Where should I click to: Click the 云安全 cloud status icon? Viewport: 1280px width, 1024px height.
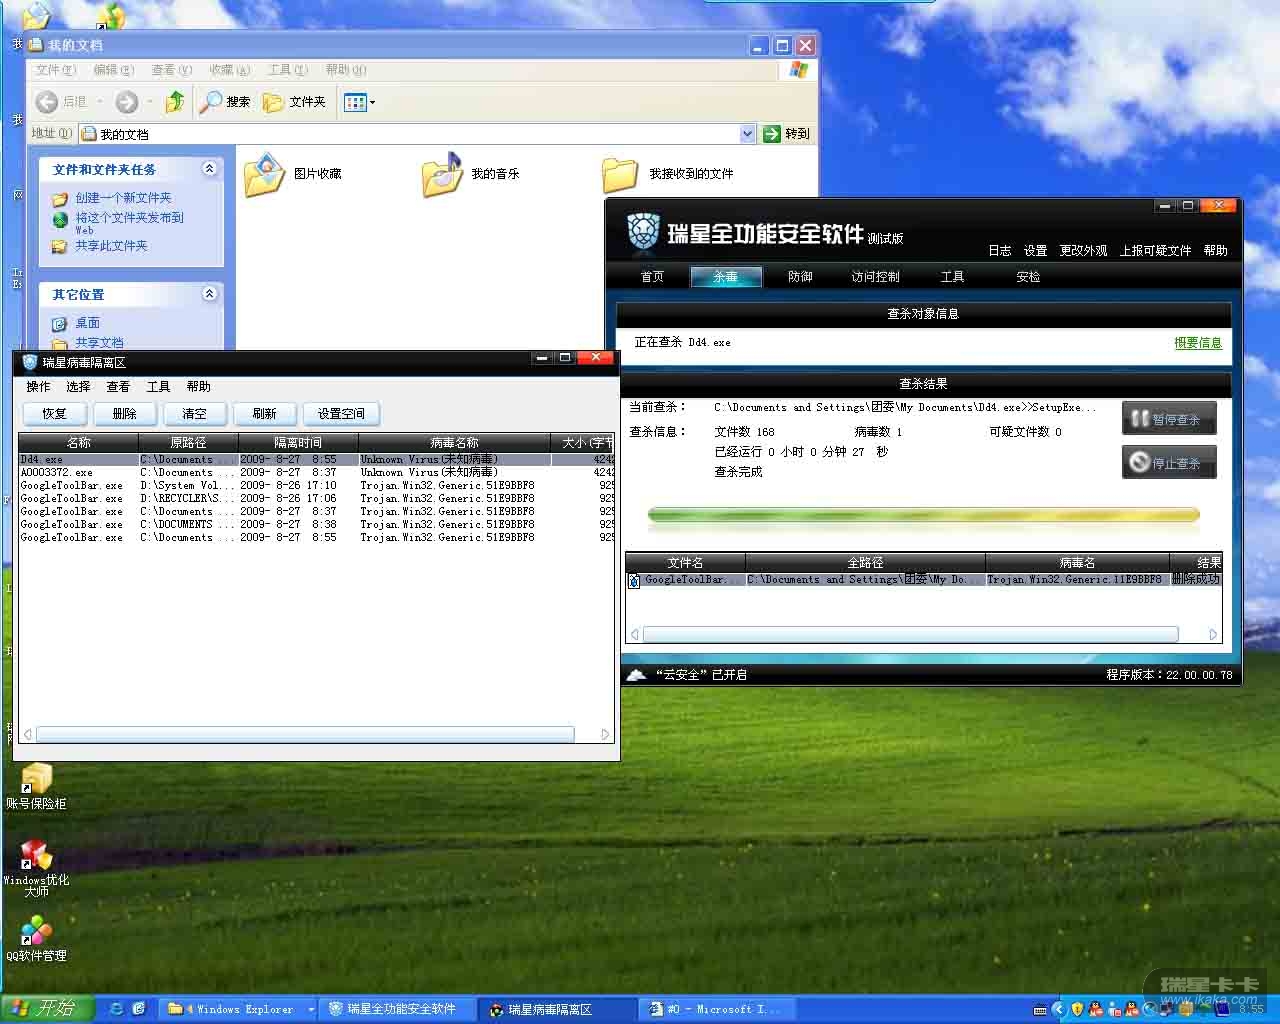click(x=636, y=675)
